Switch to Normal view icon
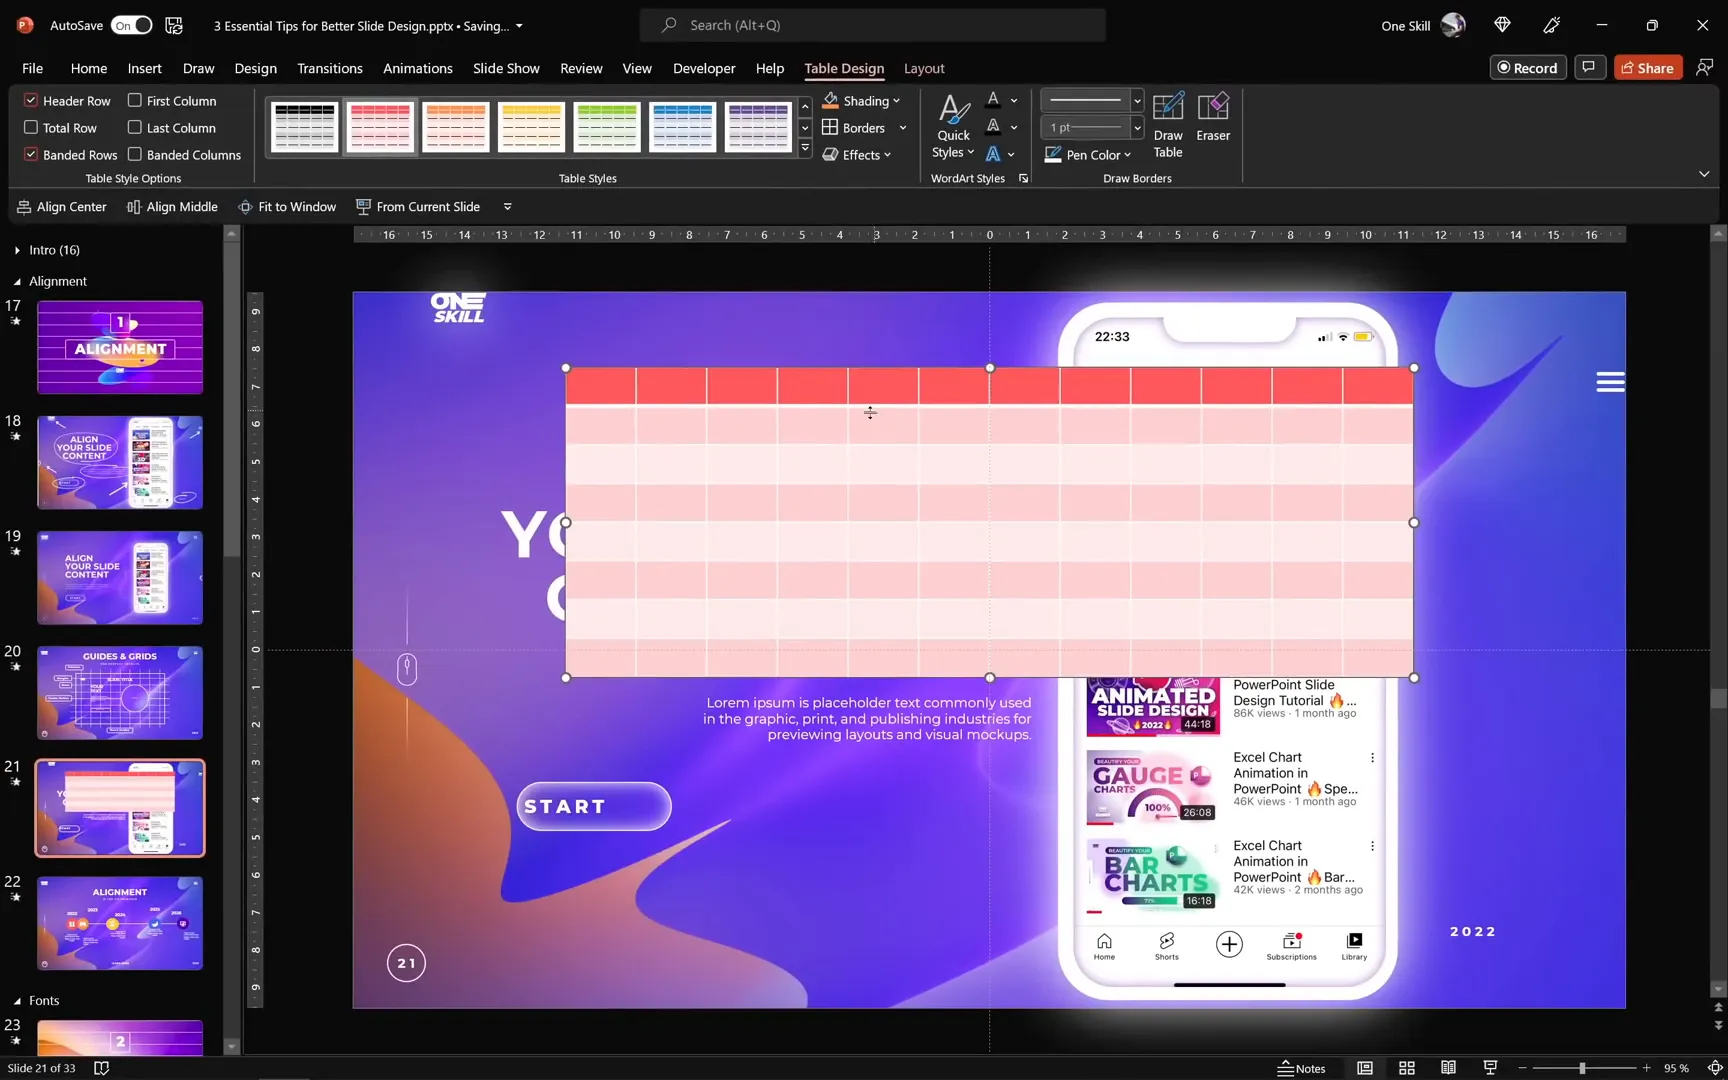 click(1364, 1068)
